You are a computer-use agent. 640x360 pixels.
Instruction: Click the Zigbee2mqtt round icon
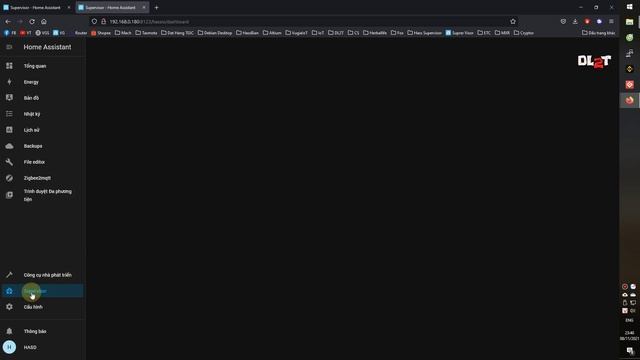click(x=9, y=178)
